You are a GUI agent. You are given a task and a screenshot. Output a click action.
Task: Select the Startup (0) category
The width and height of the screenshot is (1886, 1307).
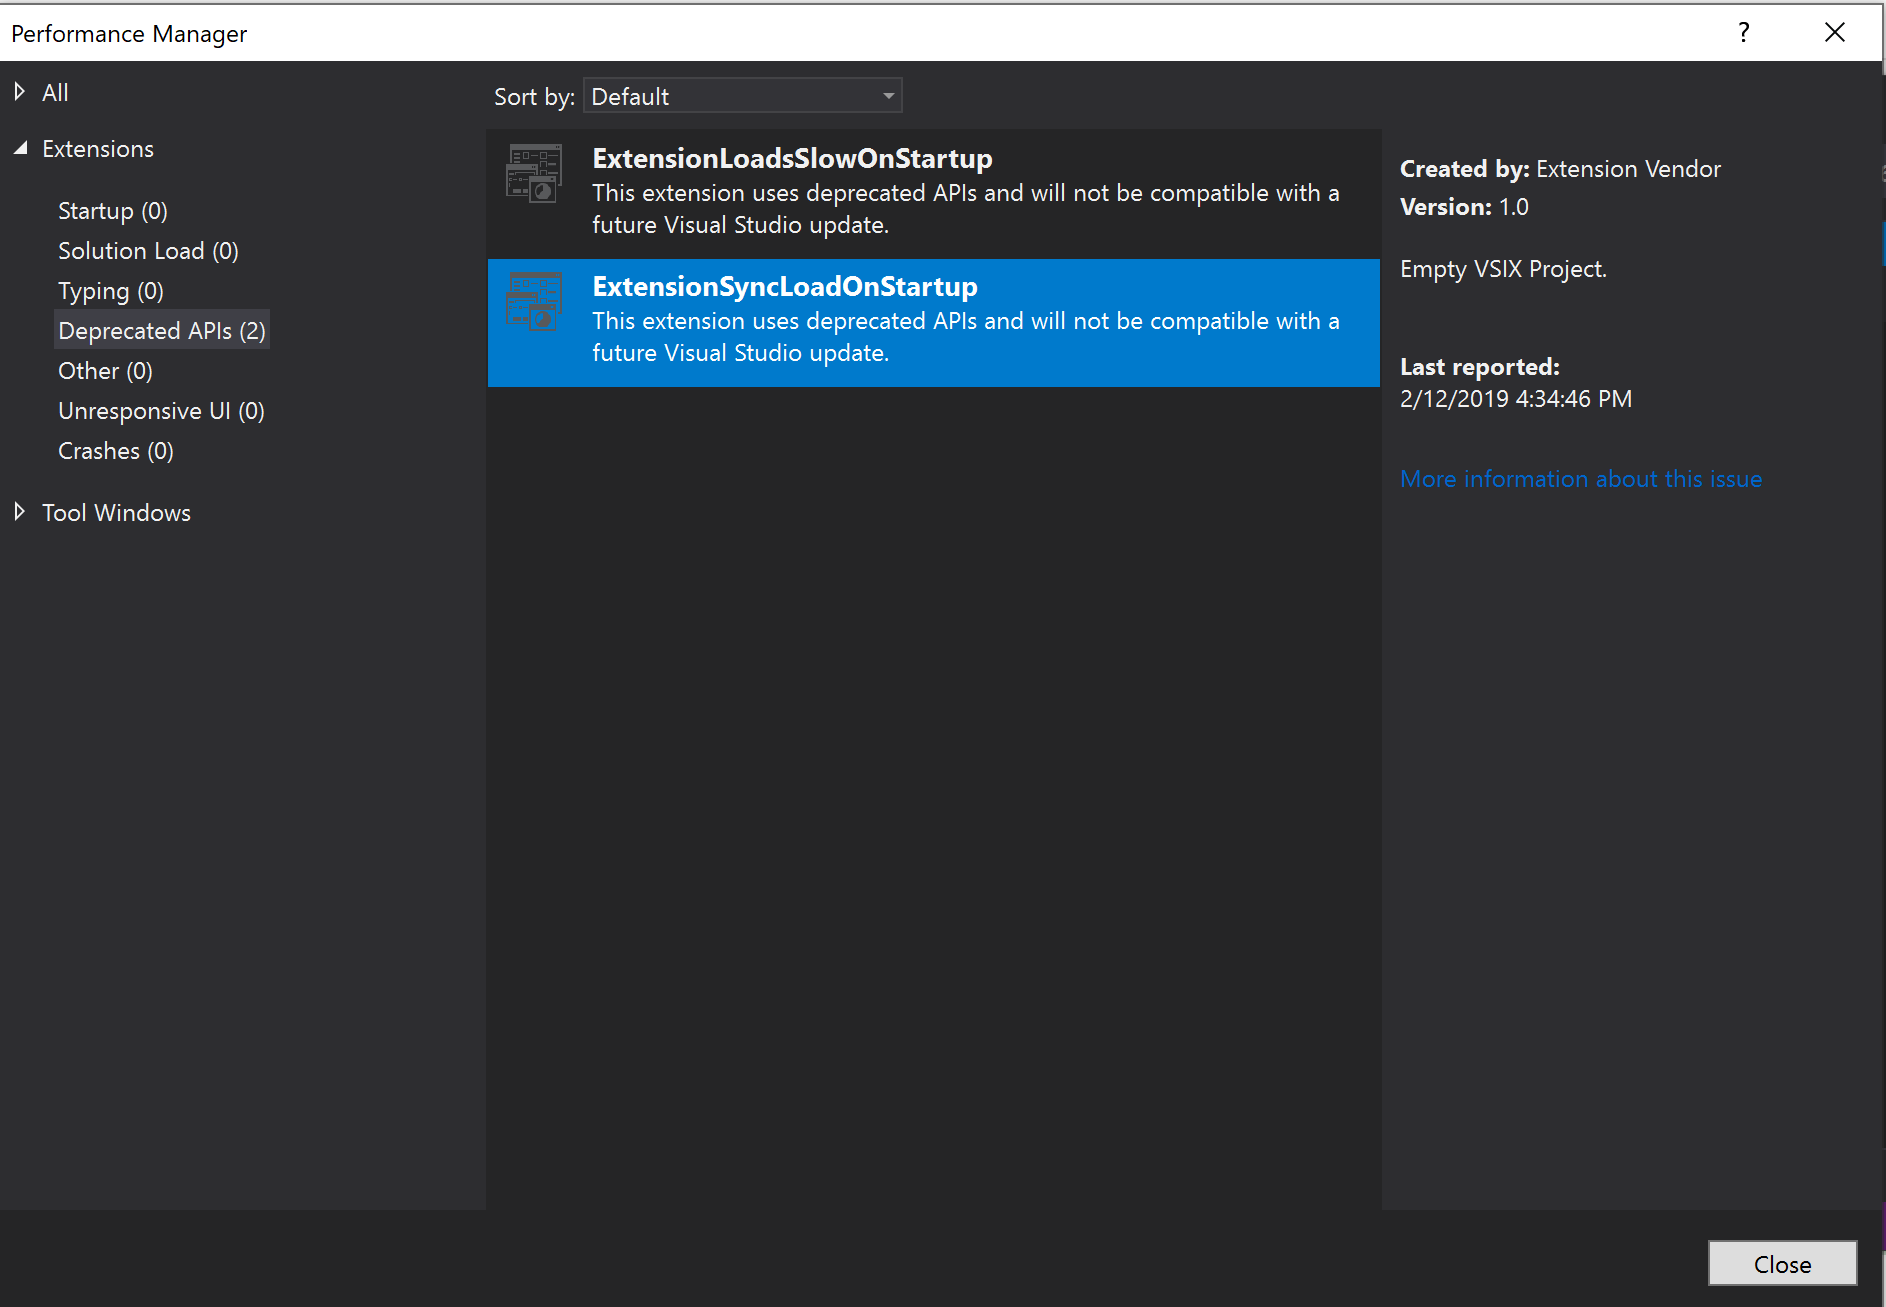pyautogui.click(x=112, y=211)
